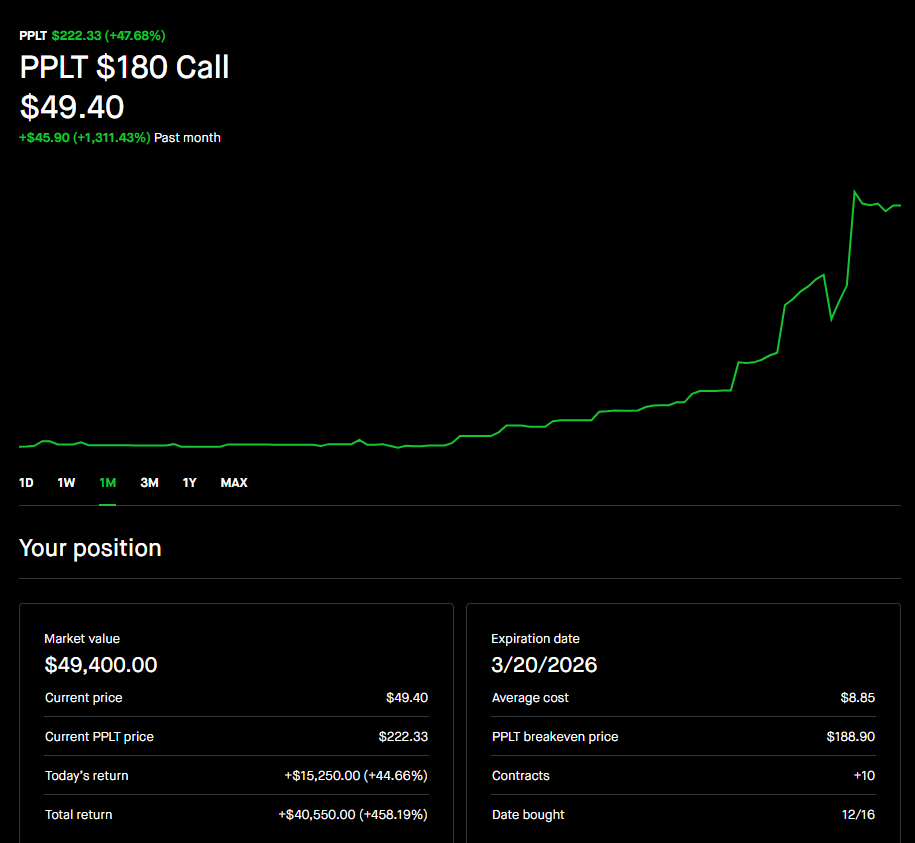This screenshot has height=843, width=915.
Task: Click the Current PPLT price label
Action: click(99, 737)
